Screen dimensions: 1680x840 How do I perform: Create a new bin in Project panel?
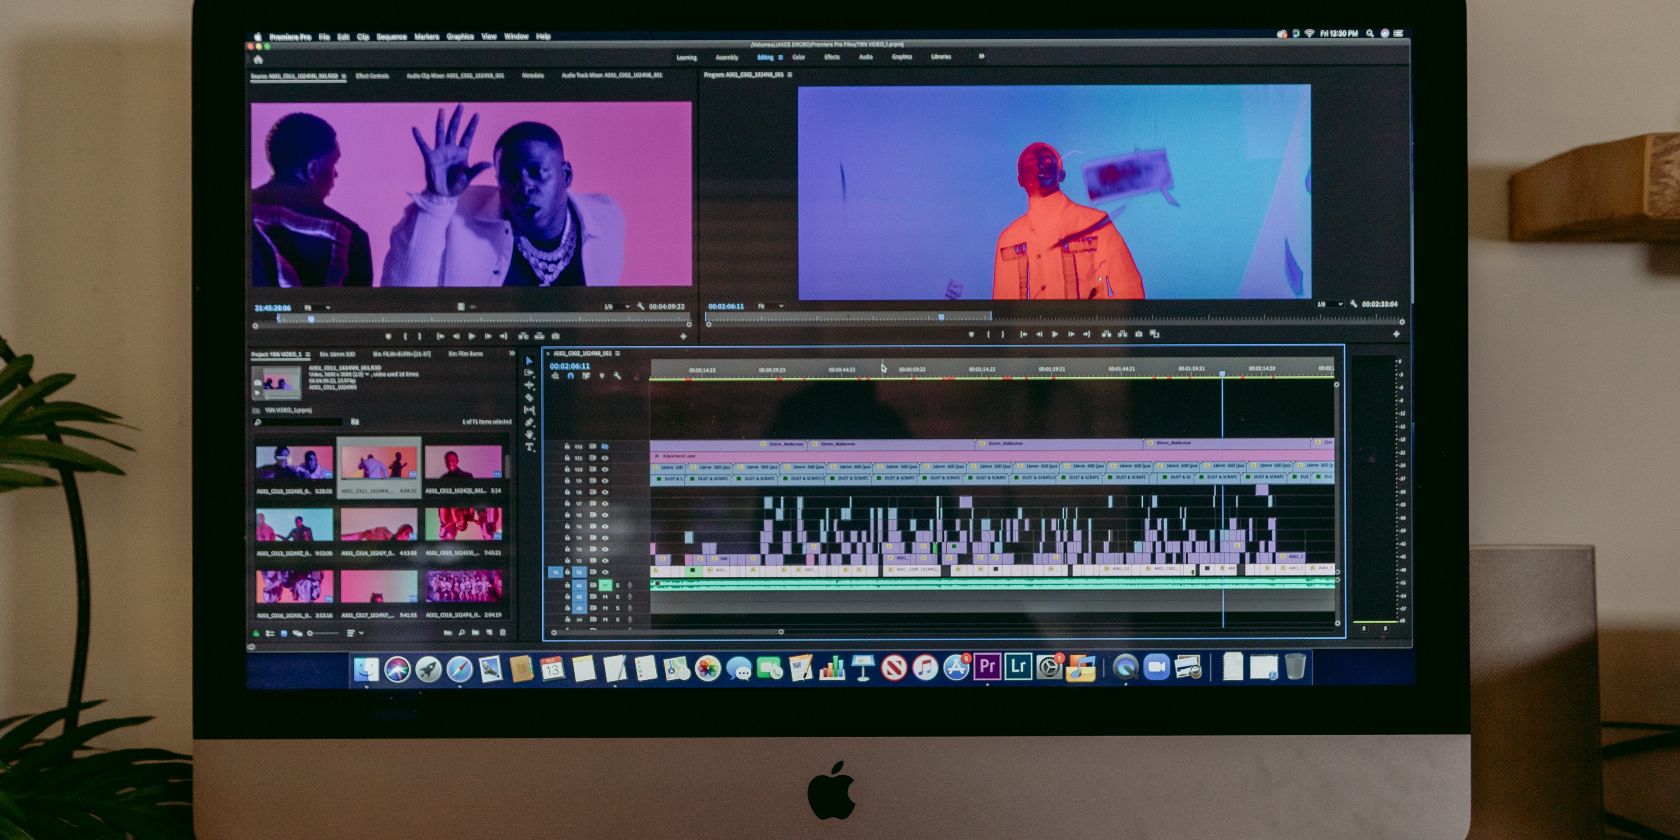[x=474, y=633]
